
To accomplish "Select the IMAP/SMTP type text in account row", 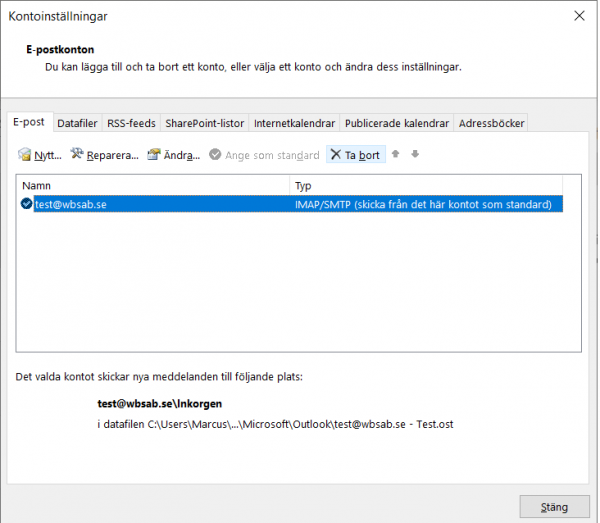I will pos(423,204).
